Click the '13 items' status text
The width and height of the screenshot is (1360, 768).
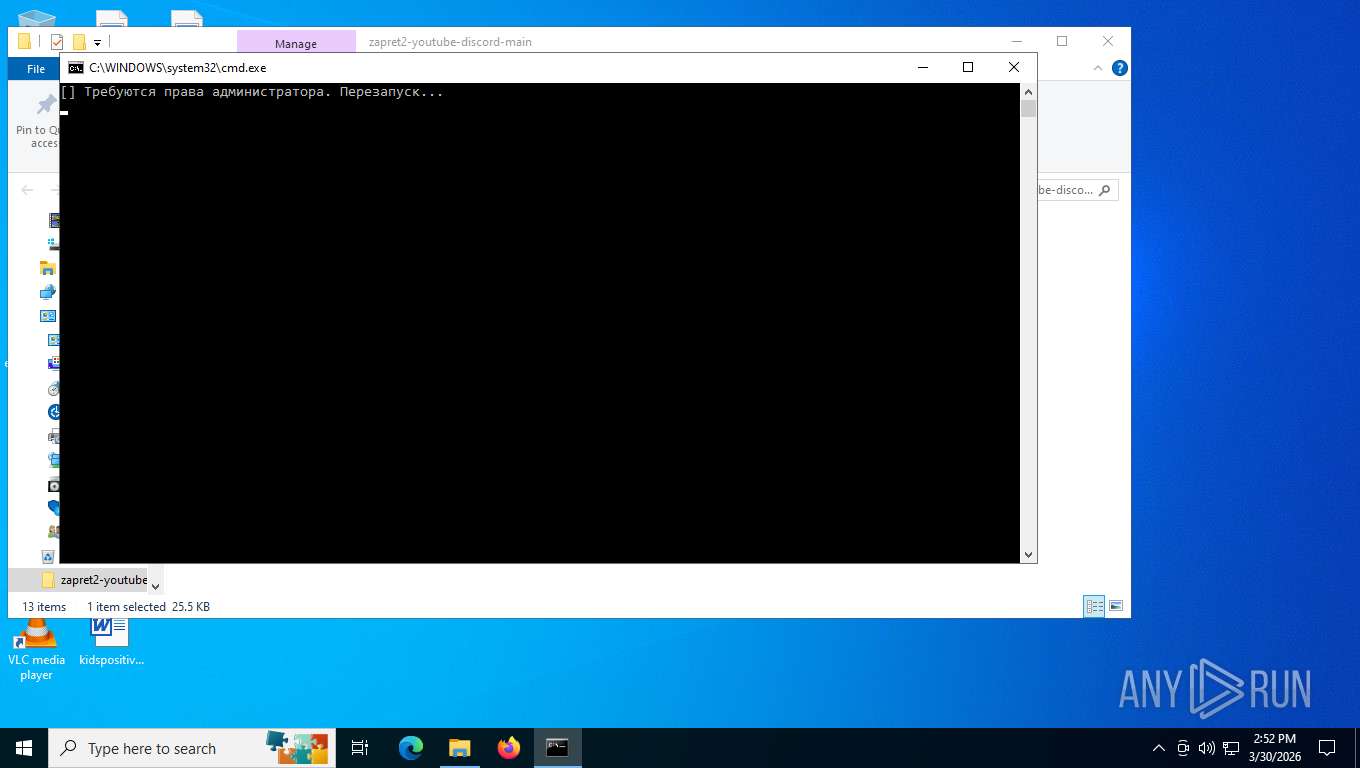pyautogui.click(x=44, y=607)
